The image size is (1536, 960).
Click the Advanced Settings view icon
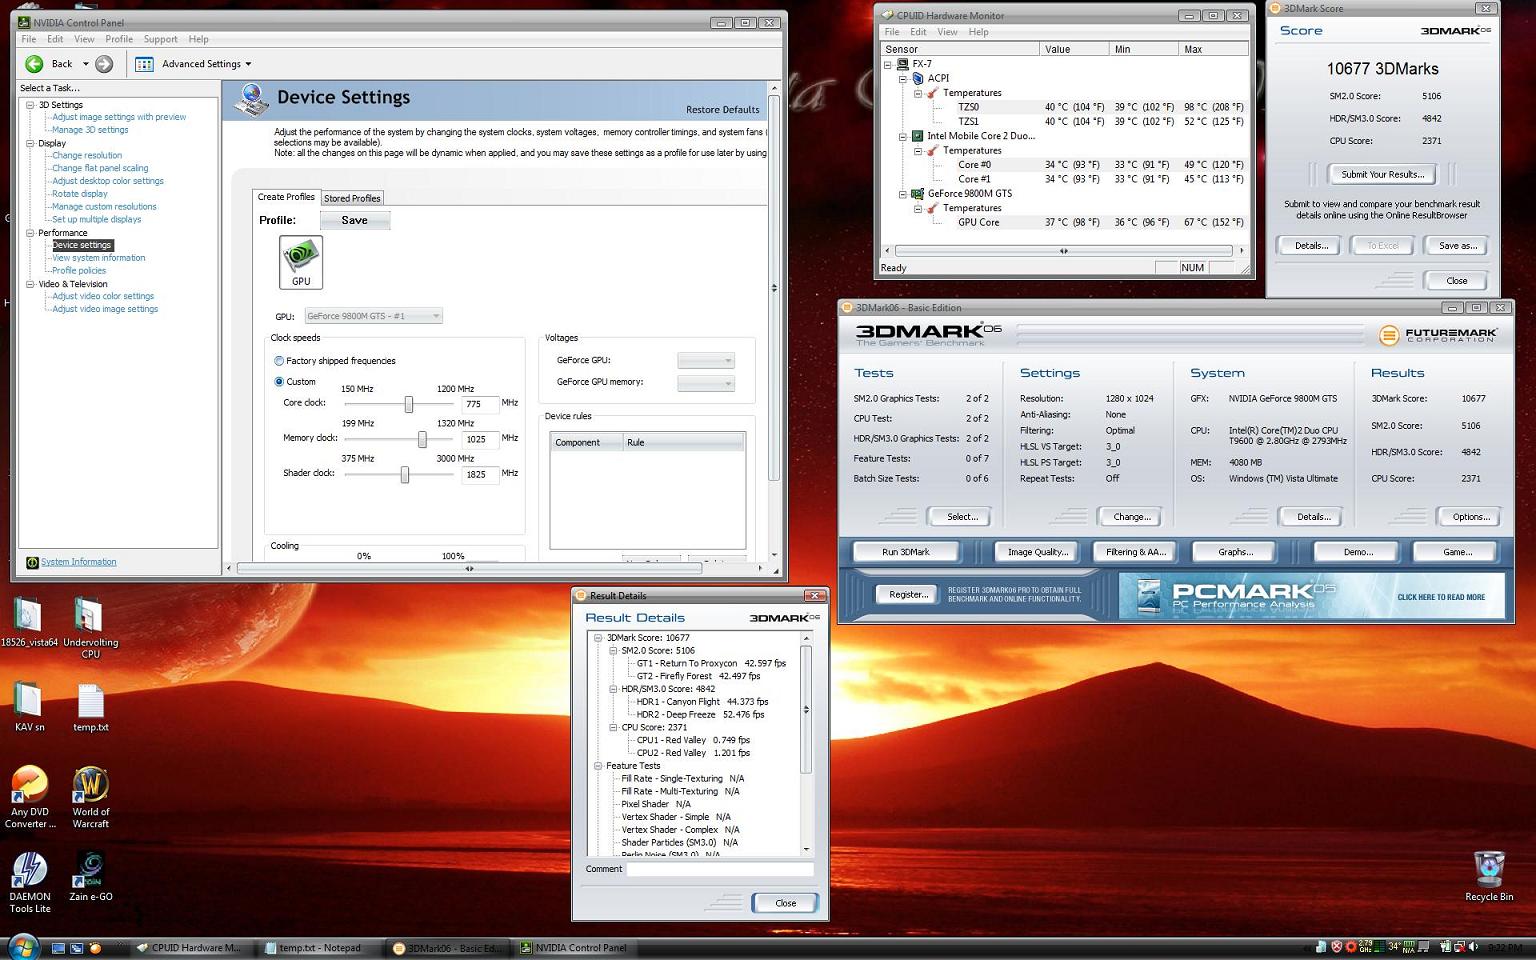tap(144, 64)
